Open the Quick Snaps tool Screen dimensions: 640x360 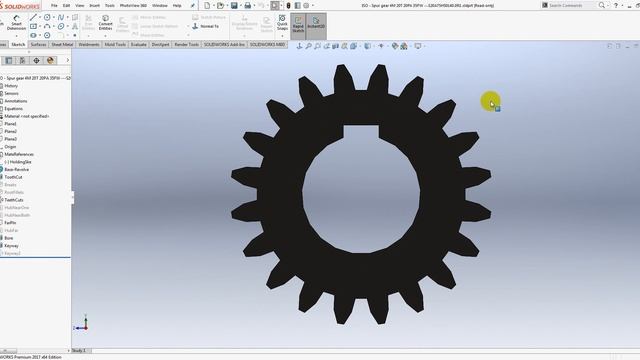tap(282, 23)
